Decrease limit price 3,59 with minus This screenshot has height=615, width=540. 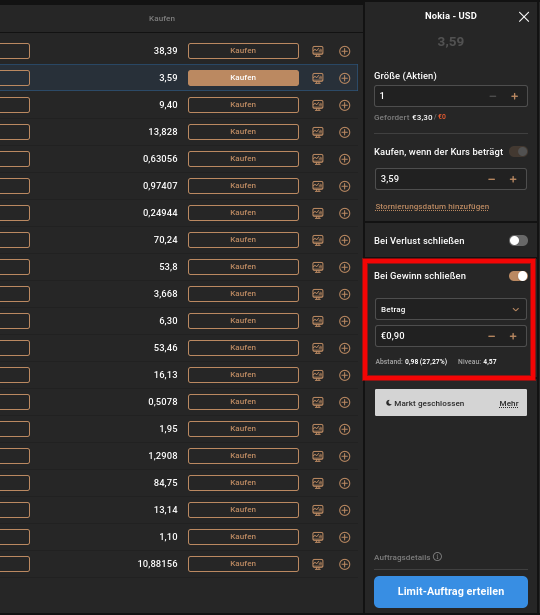click(491, 179)
